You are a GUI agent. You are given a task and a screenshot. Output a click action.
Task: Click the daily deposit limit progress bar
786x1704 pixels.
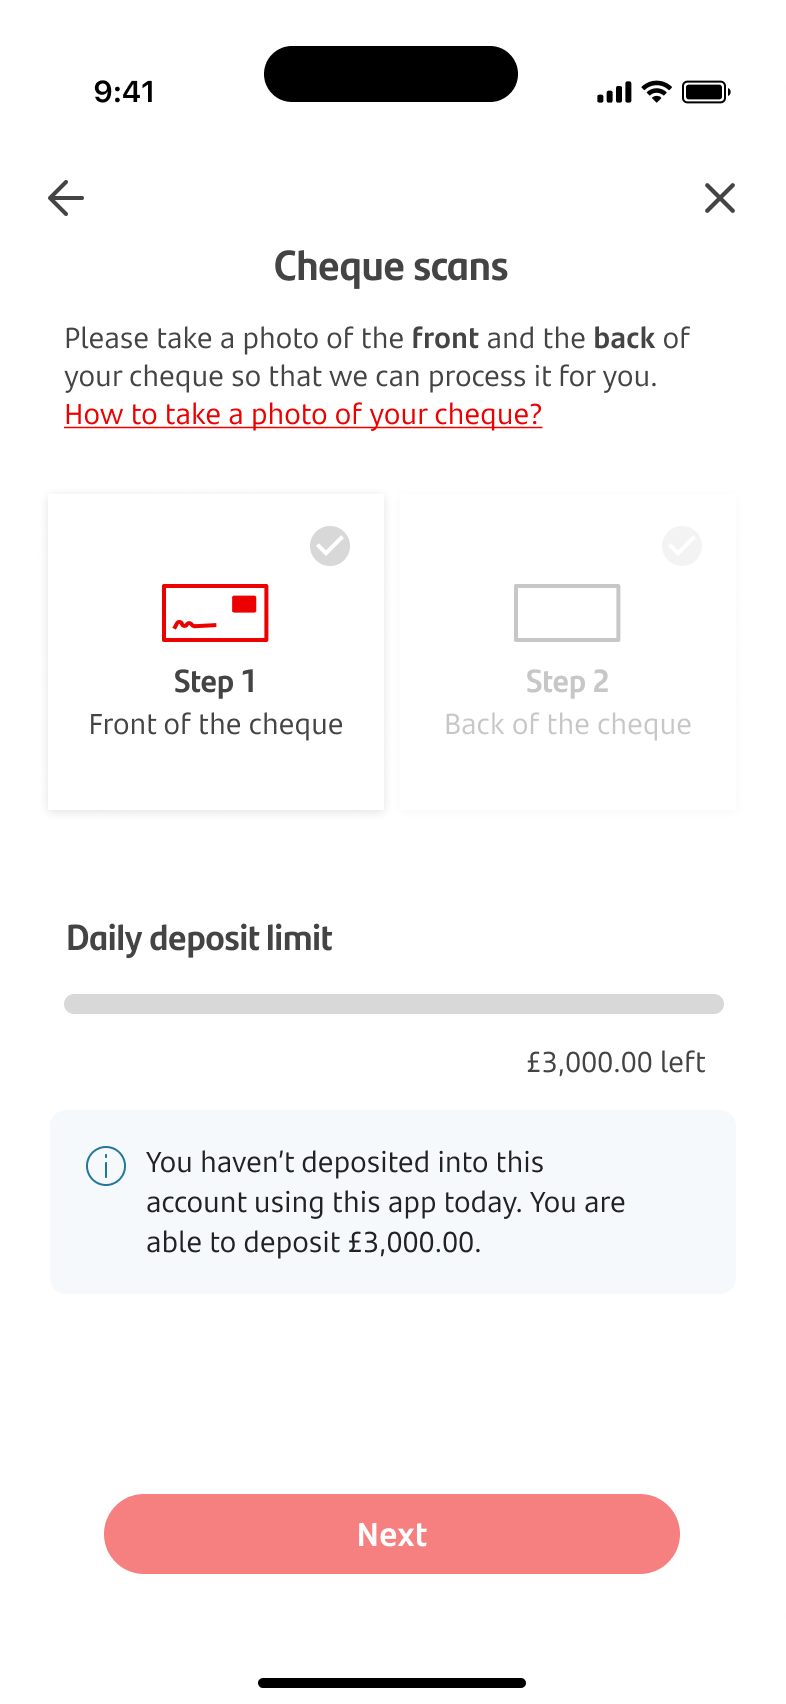click(392, 1003)
